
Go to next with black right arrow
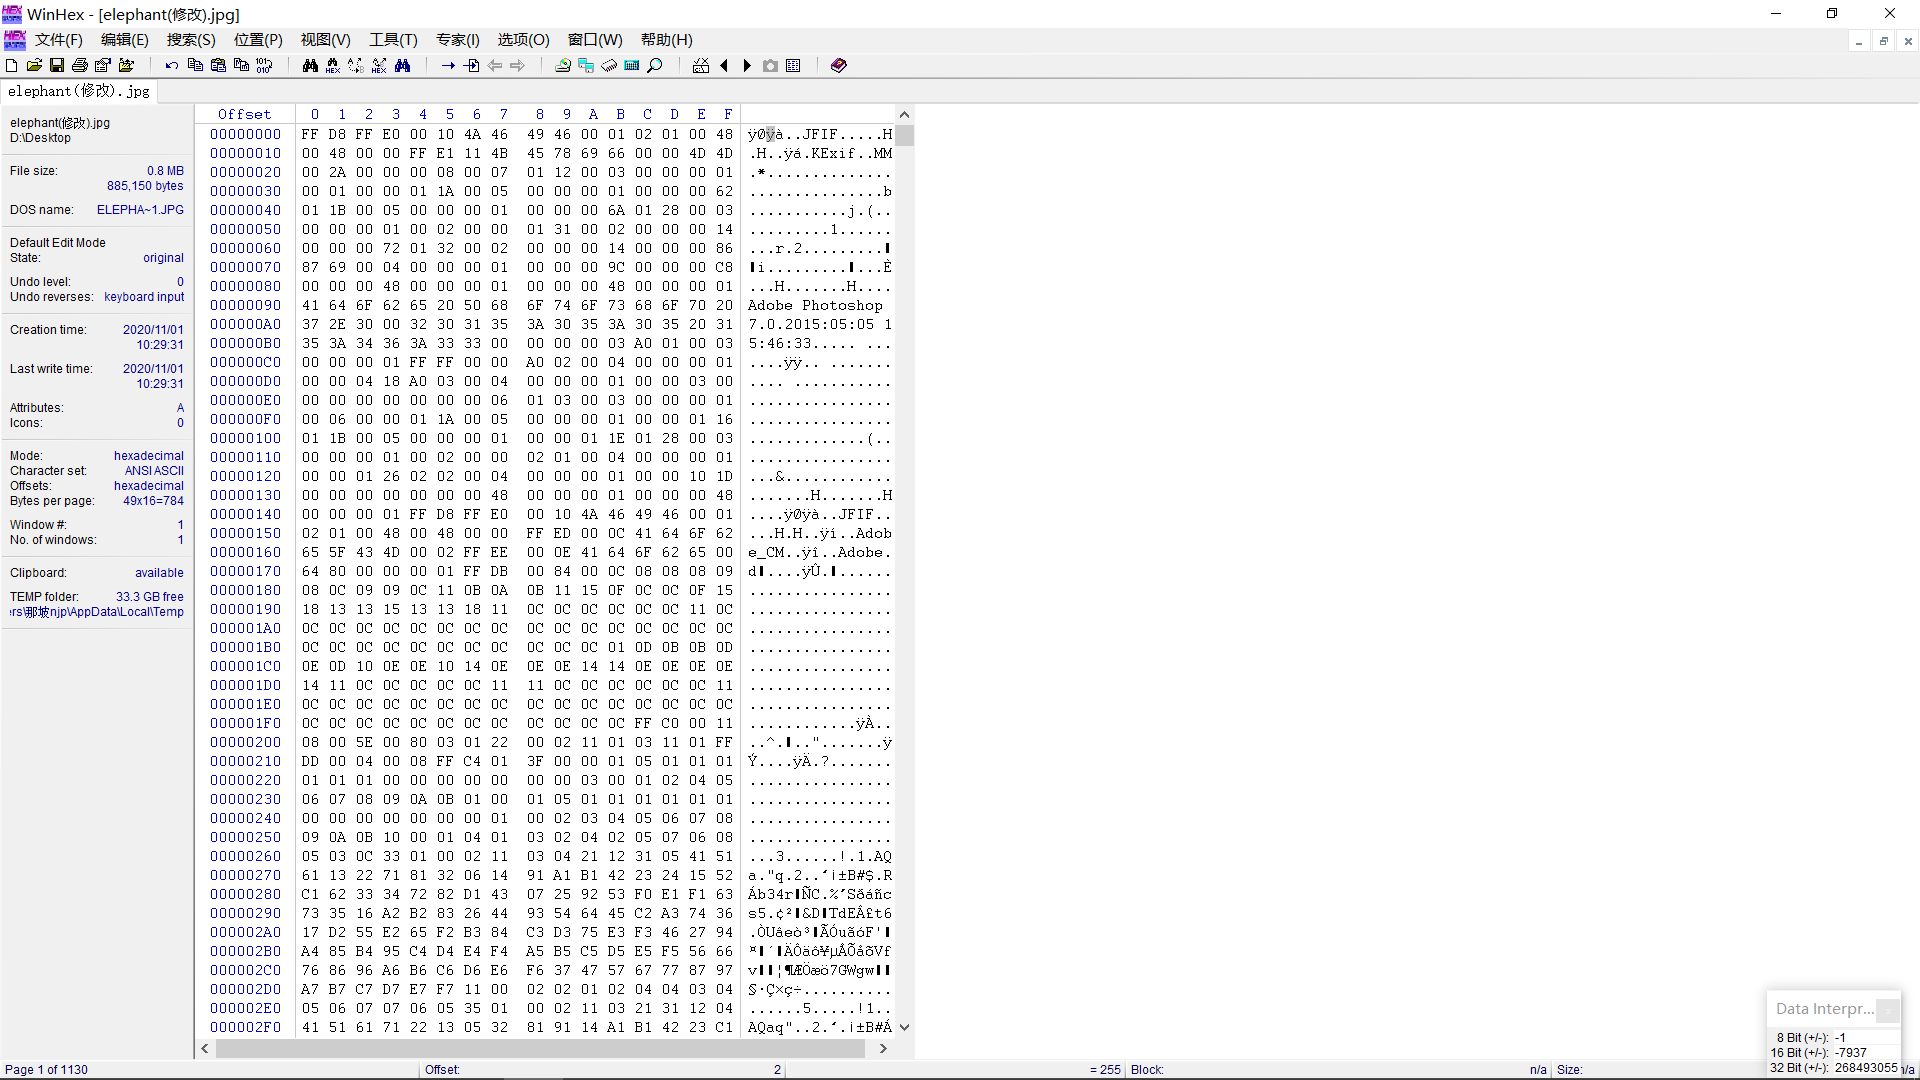click(x=747, y=66)
